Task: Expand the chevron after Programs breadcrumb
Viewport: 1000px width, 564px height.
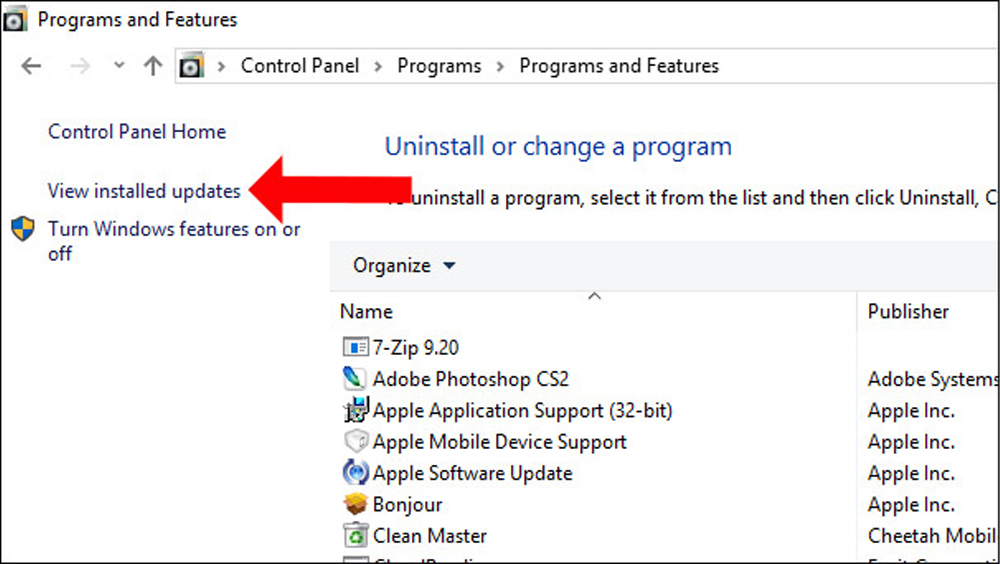Action: click(x=500, y=66)
